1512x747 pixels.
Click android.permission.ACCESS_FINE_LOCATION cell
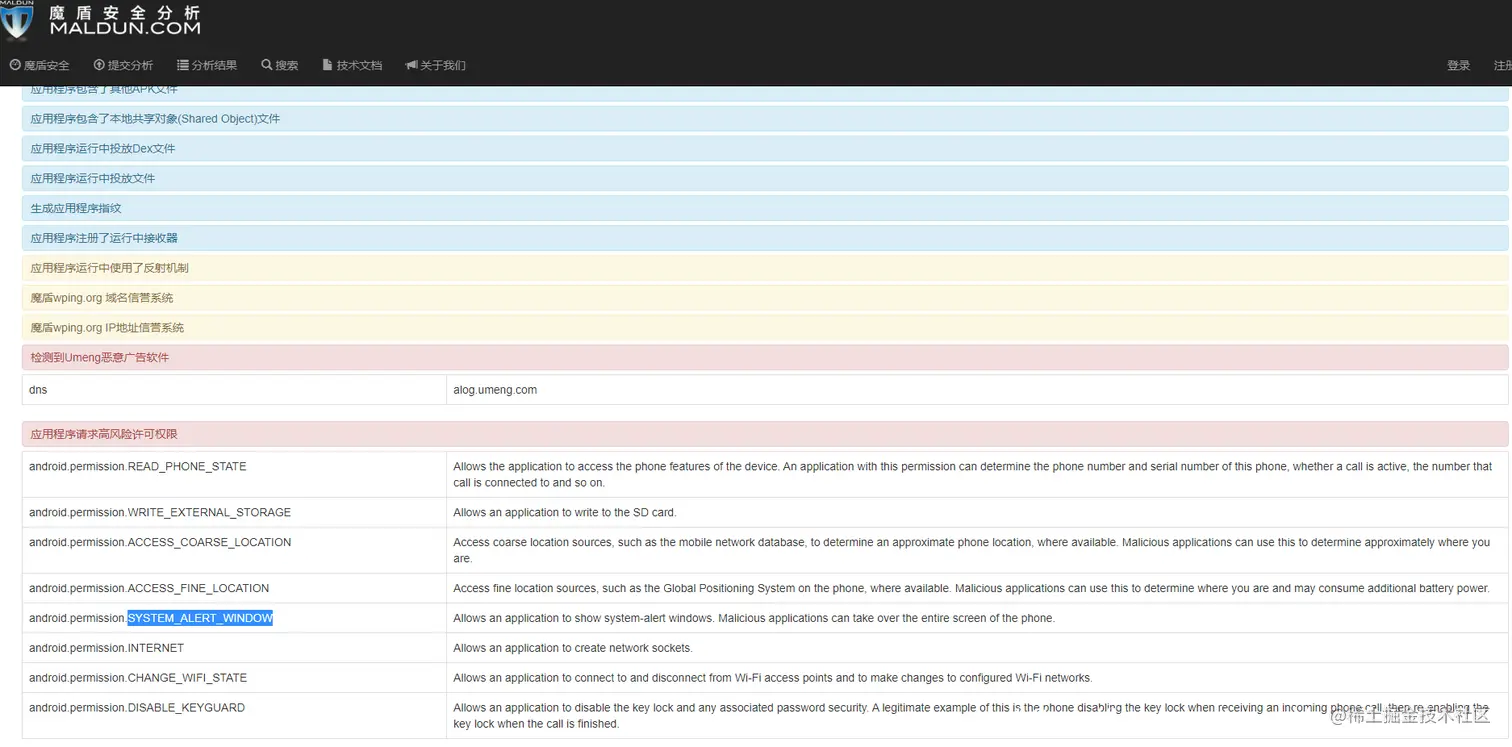coord(234,589)
